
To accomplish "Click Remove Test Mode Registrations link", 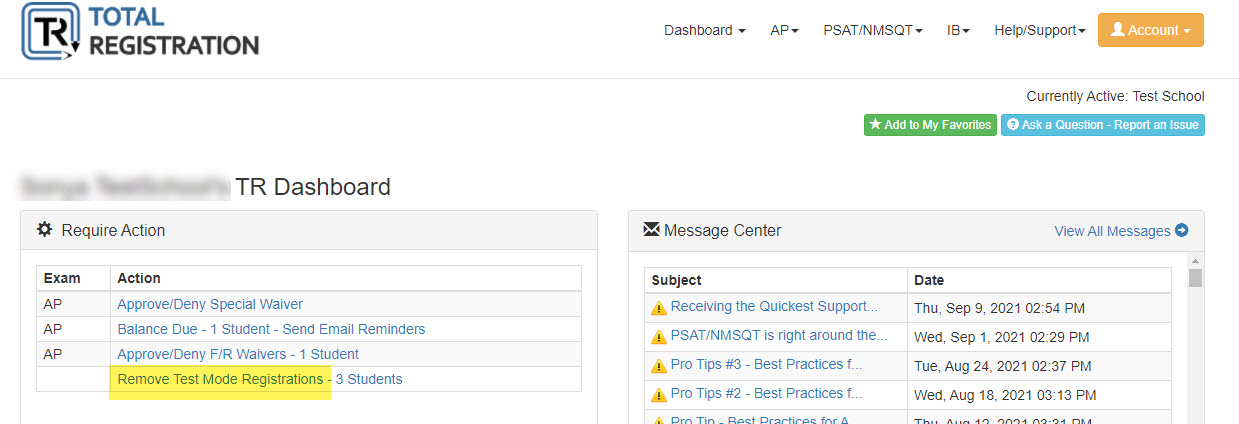I will 260,379.
